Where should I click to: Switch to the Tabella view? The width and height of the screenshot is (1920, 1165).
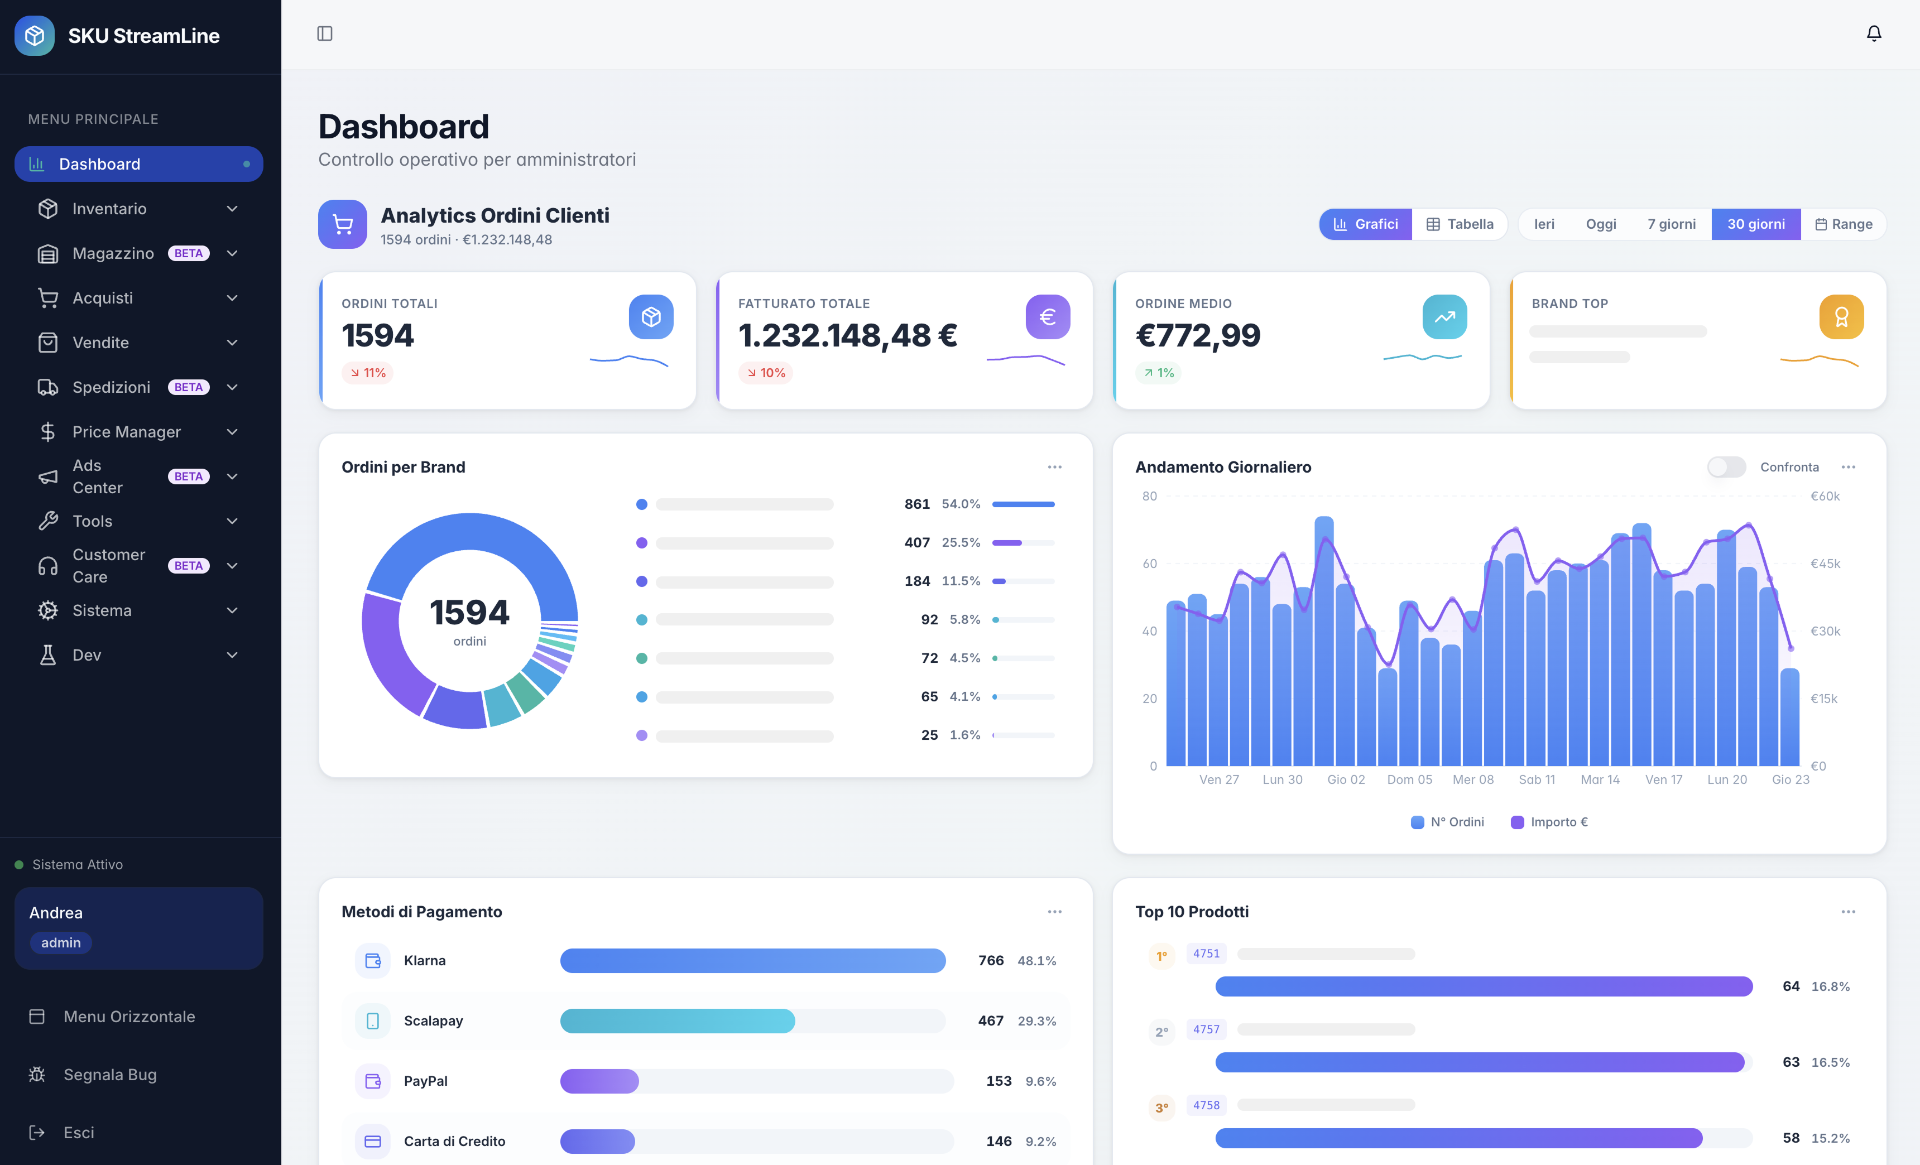1459,224
